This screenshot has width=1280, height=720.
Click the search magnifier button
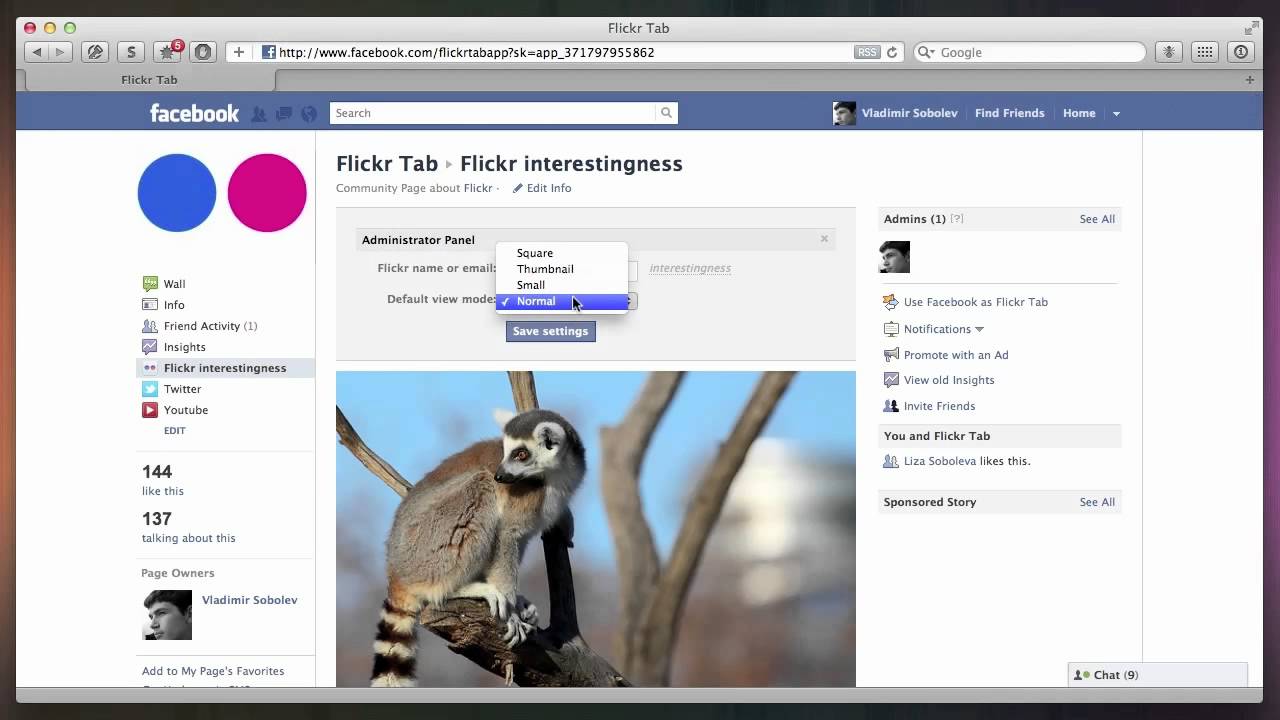(666, 113)
